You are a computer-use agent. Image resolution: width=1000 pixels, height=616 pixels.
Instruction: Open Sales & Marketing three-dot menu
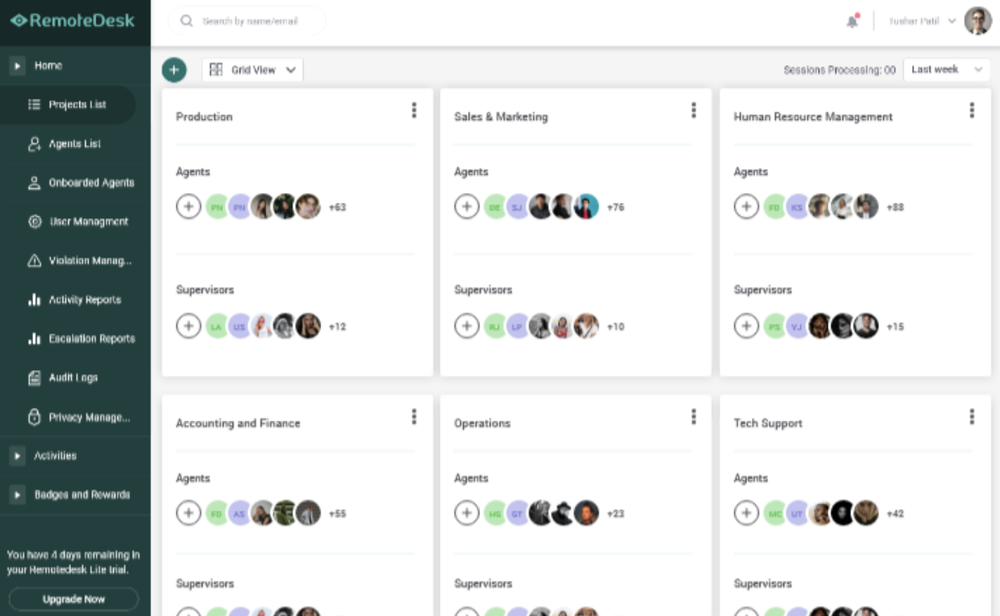click(693, 111)
